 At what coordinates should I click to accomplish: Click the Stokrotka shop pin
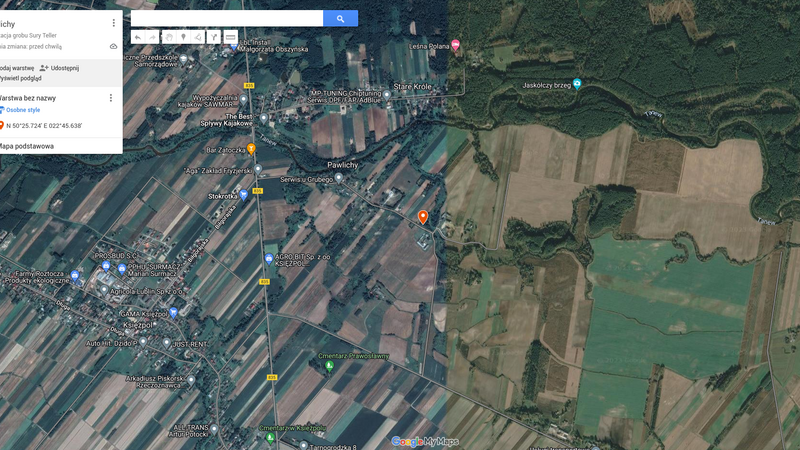[243, 195]
